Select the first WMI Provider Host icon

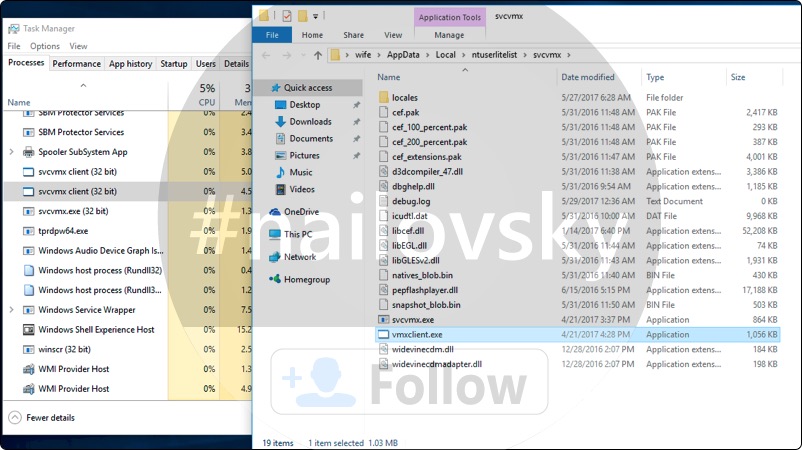coord(29,369)
